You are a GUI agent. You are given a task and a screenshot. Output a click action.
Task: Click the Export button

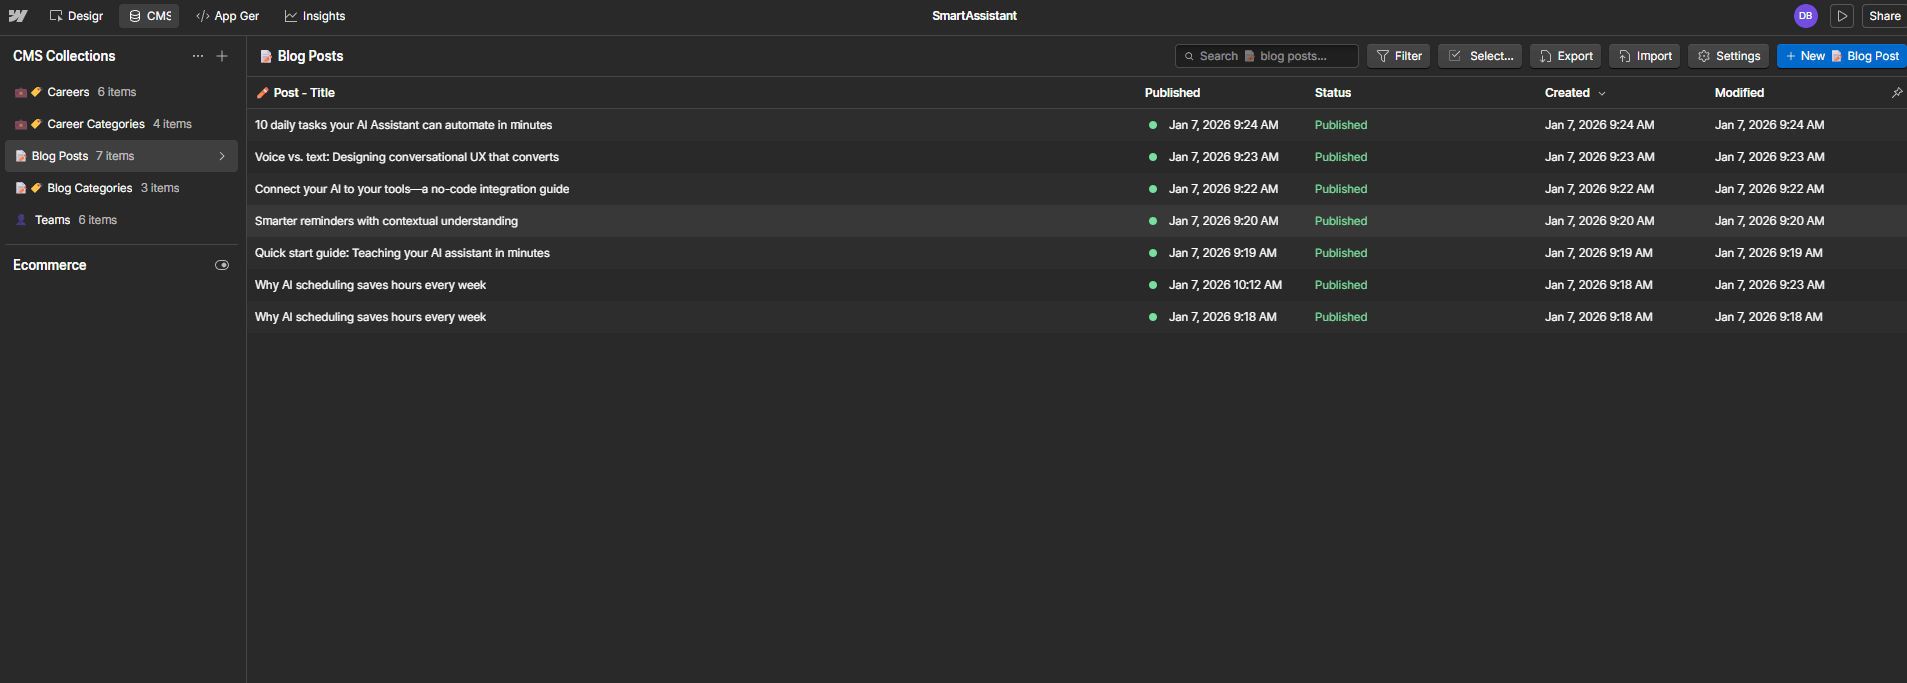(1565, 56)
